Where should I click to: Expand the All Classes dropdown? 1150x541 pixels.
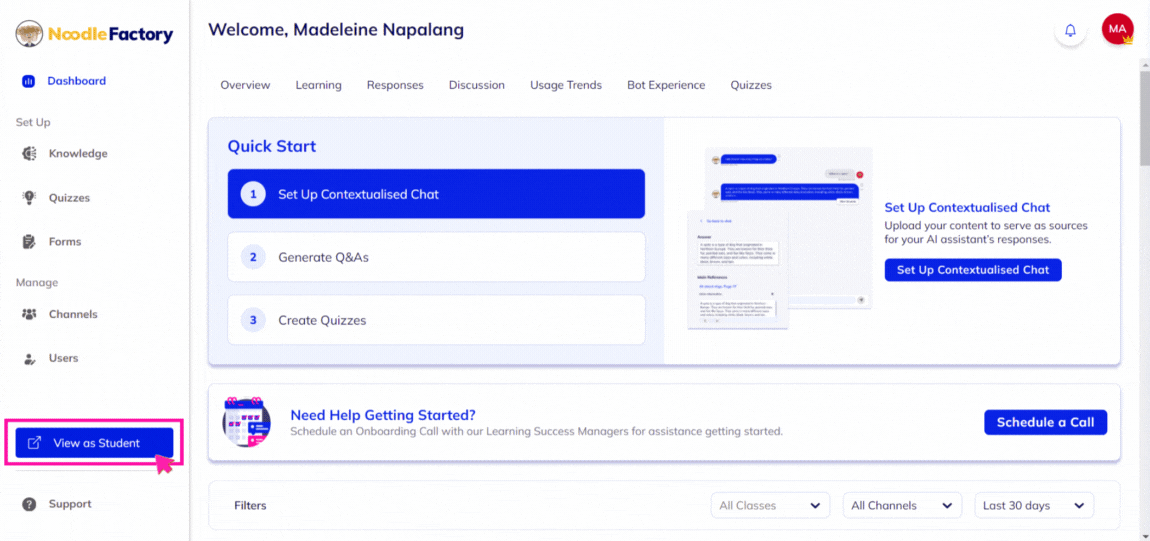click(770, 505)
